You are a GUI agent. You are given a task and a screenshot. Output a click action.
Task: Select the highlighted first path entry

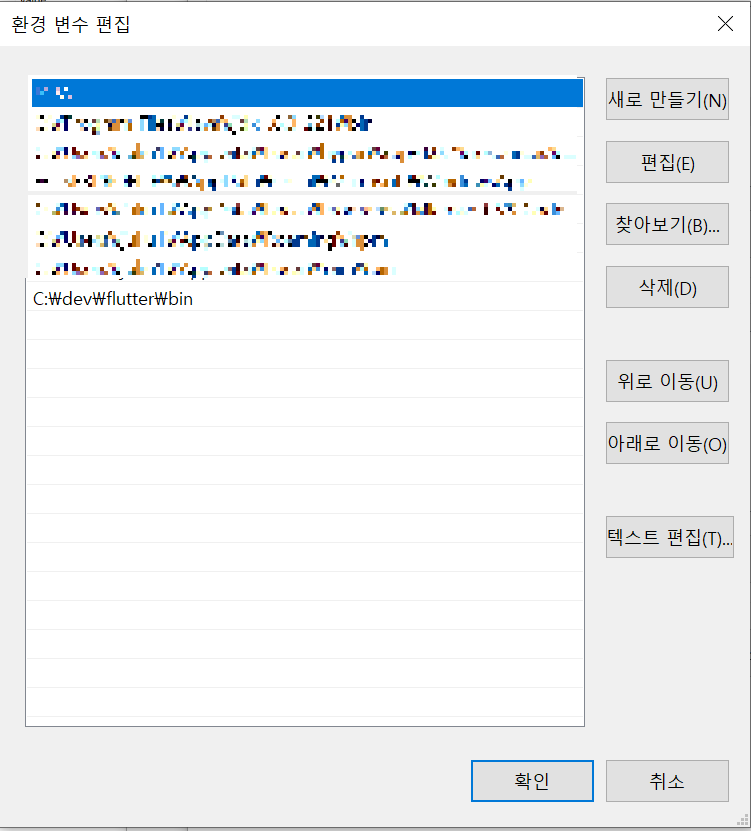point(305,93)
